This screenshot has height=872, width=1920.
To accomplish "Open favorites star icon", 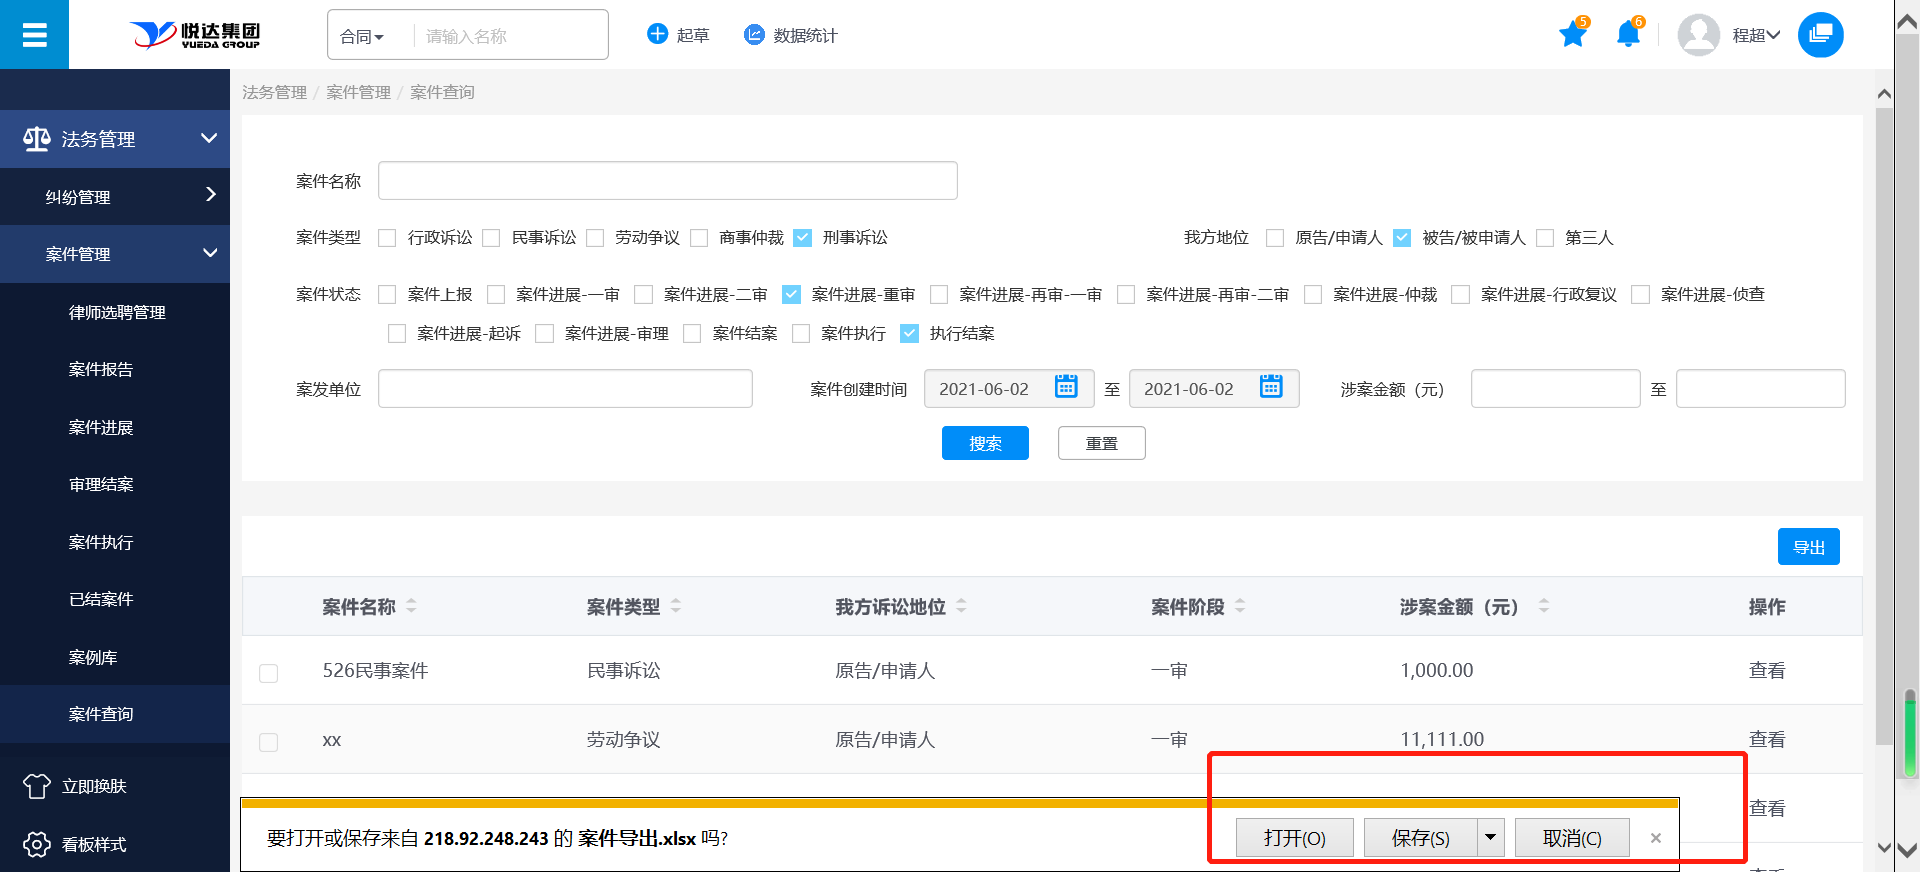I will [x=1572, y=35].
